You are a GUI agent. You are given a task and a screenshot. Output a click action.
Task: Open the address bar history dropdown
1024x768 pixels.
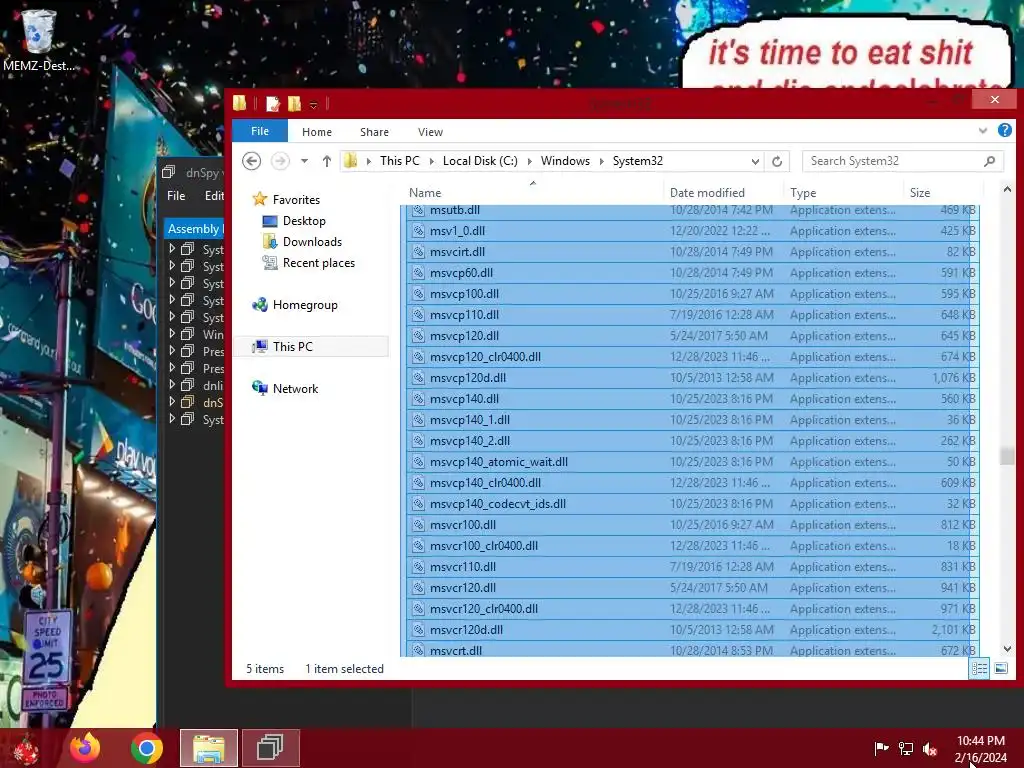tap(755, 161)
